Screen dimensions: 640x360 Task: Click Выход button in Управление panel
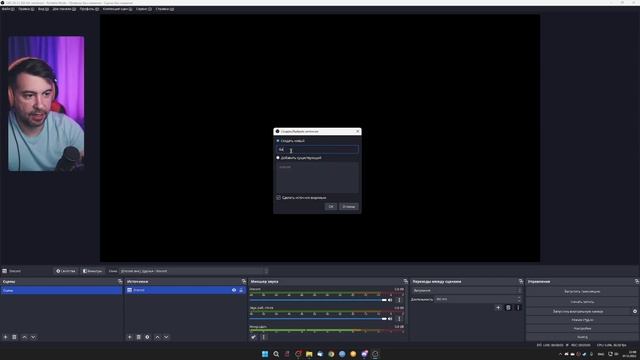582,337
